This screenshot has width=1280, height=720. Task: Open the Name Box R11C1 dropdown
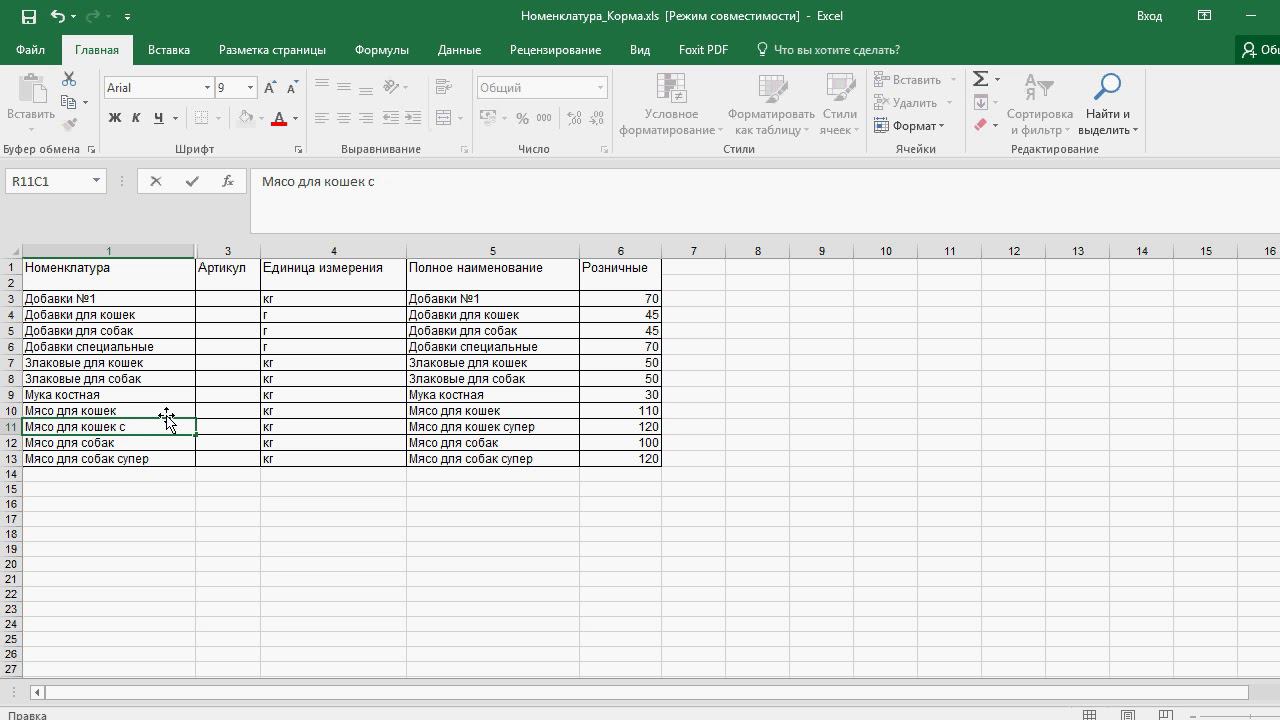96,181
